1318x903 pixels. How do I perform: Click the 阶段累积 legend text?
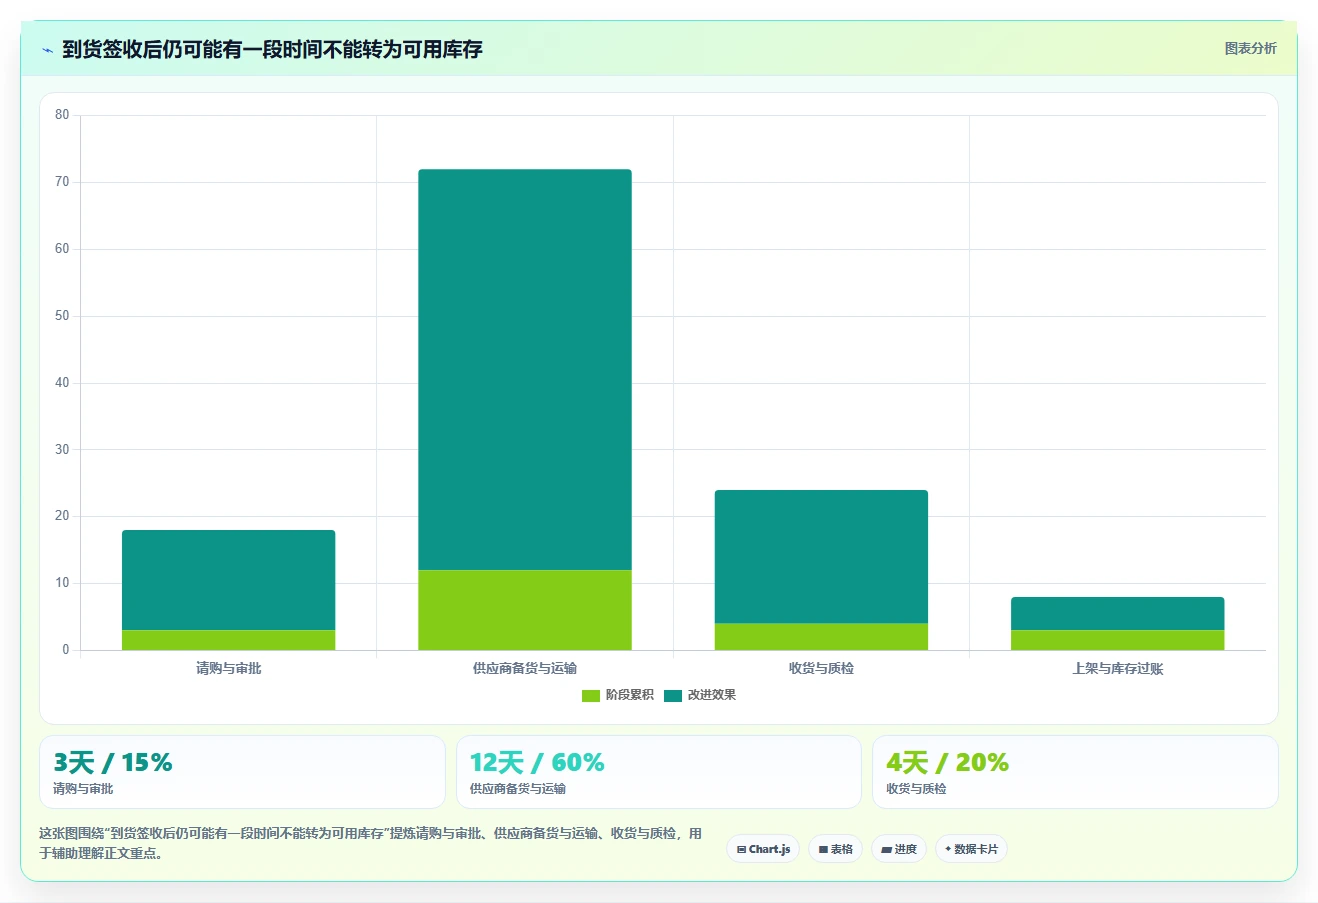[629, 695]
